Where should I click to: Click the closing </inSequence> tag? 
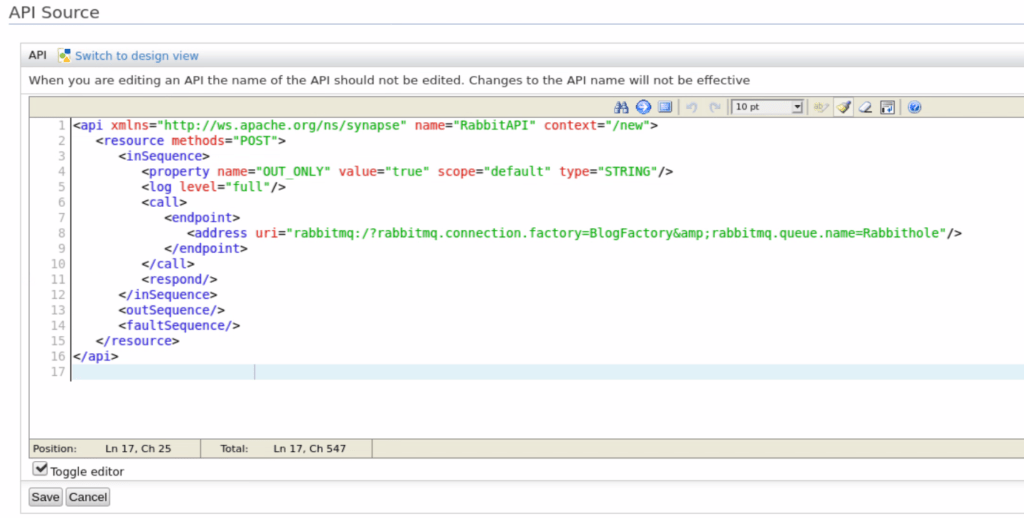(x=168, y=295)
